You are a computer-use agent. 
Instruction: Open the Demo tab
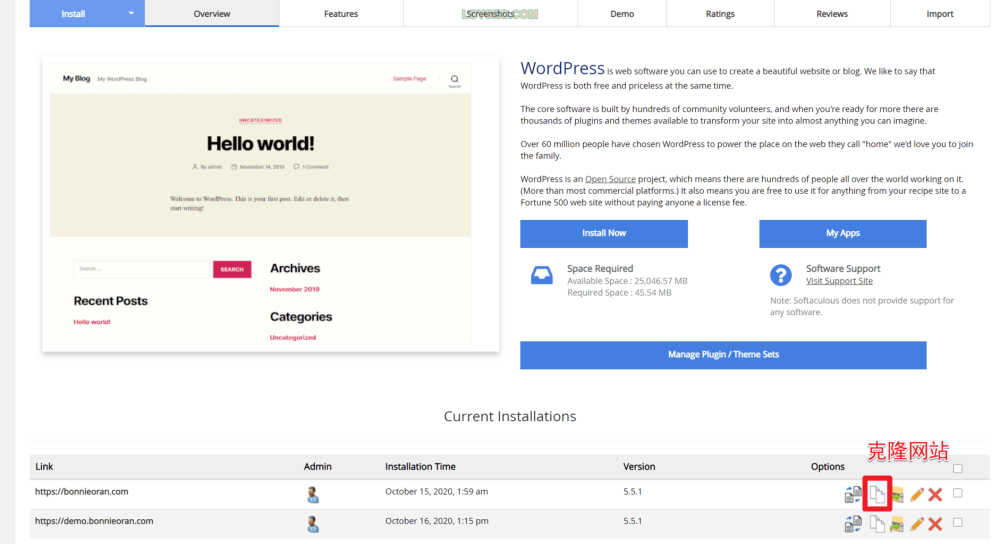pos(622,13)
